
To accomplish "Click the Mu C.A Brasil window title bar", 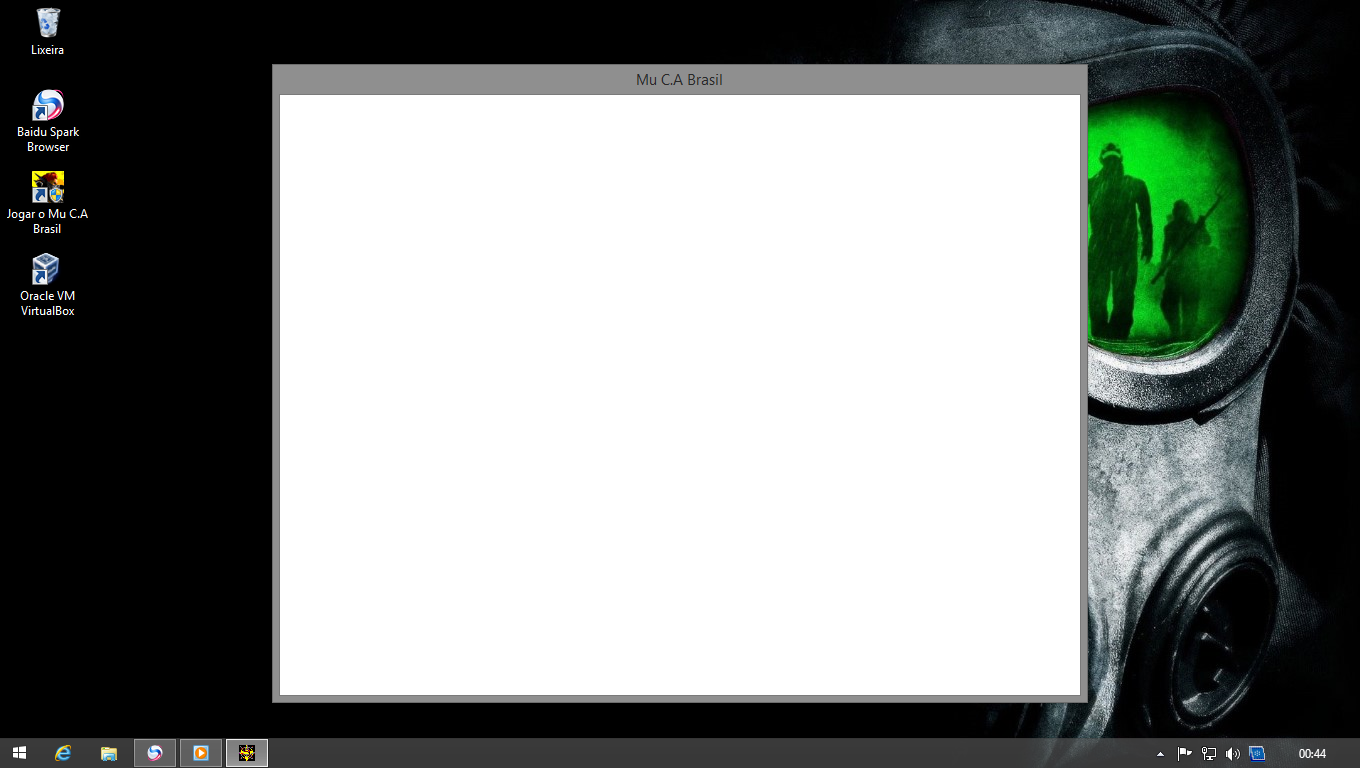I will point(679,80).
